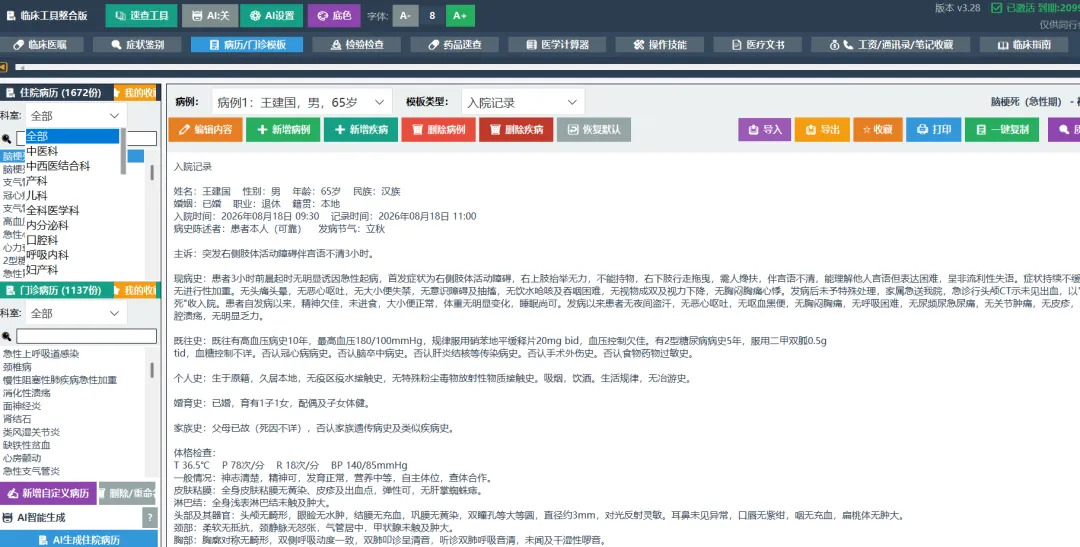Click AI设置 gear button
1080x547 pixels.
click(271, 16)
